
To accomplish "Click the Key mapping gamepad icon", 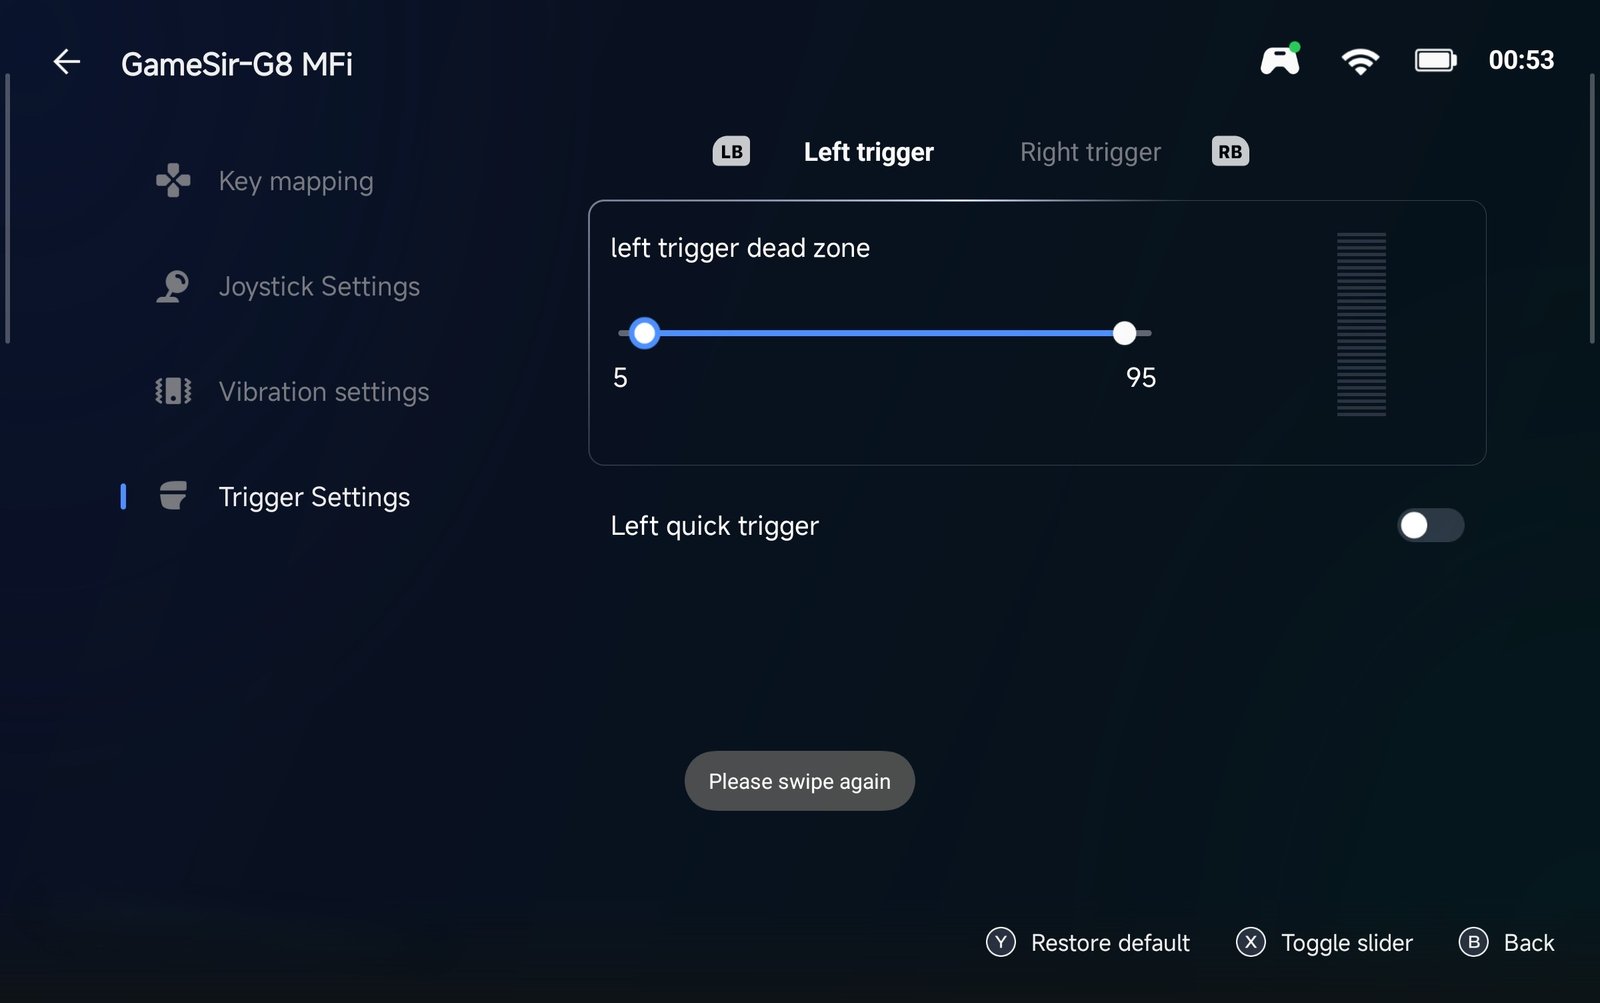I will tap(173, 181).
